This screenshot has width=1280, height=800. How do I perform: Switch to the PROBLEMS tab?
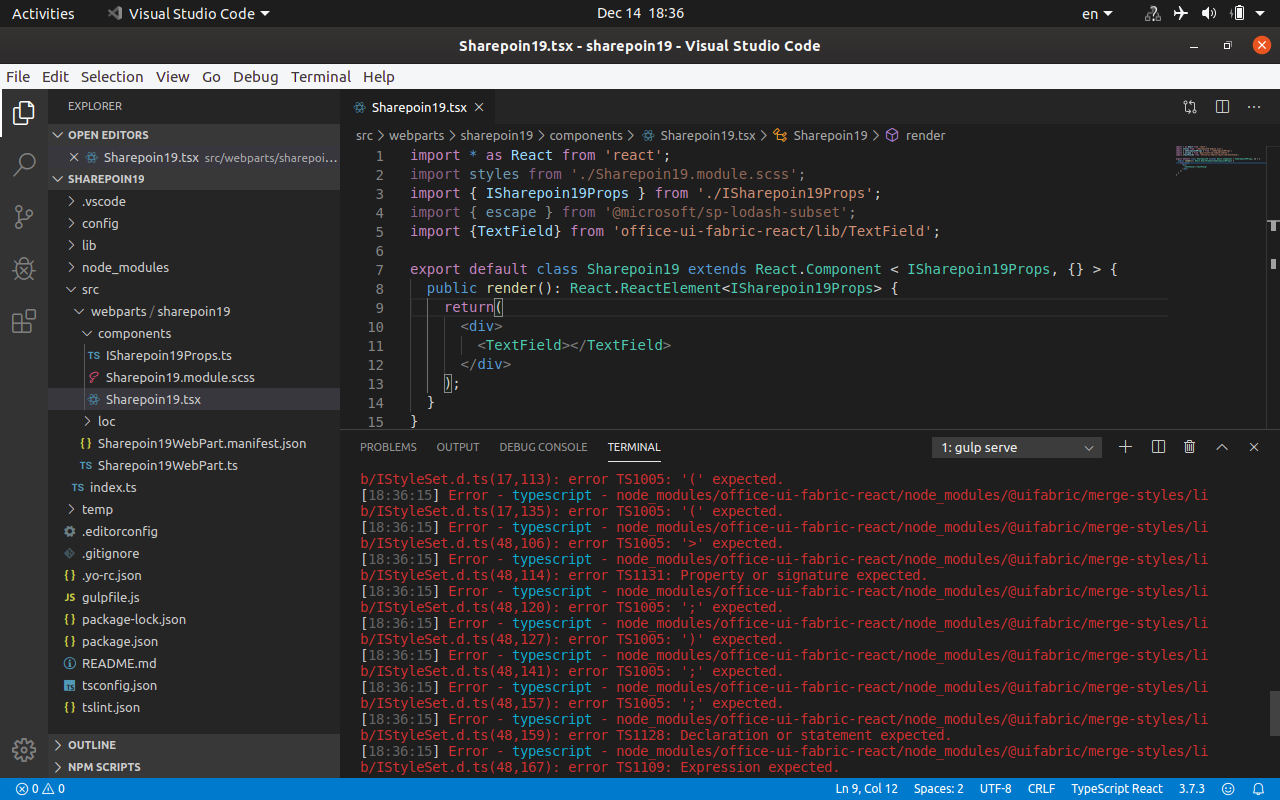388,447
